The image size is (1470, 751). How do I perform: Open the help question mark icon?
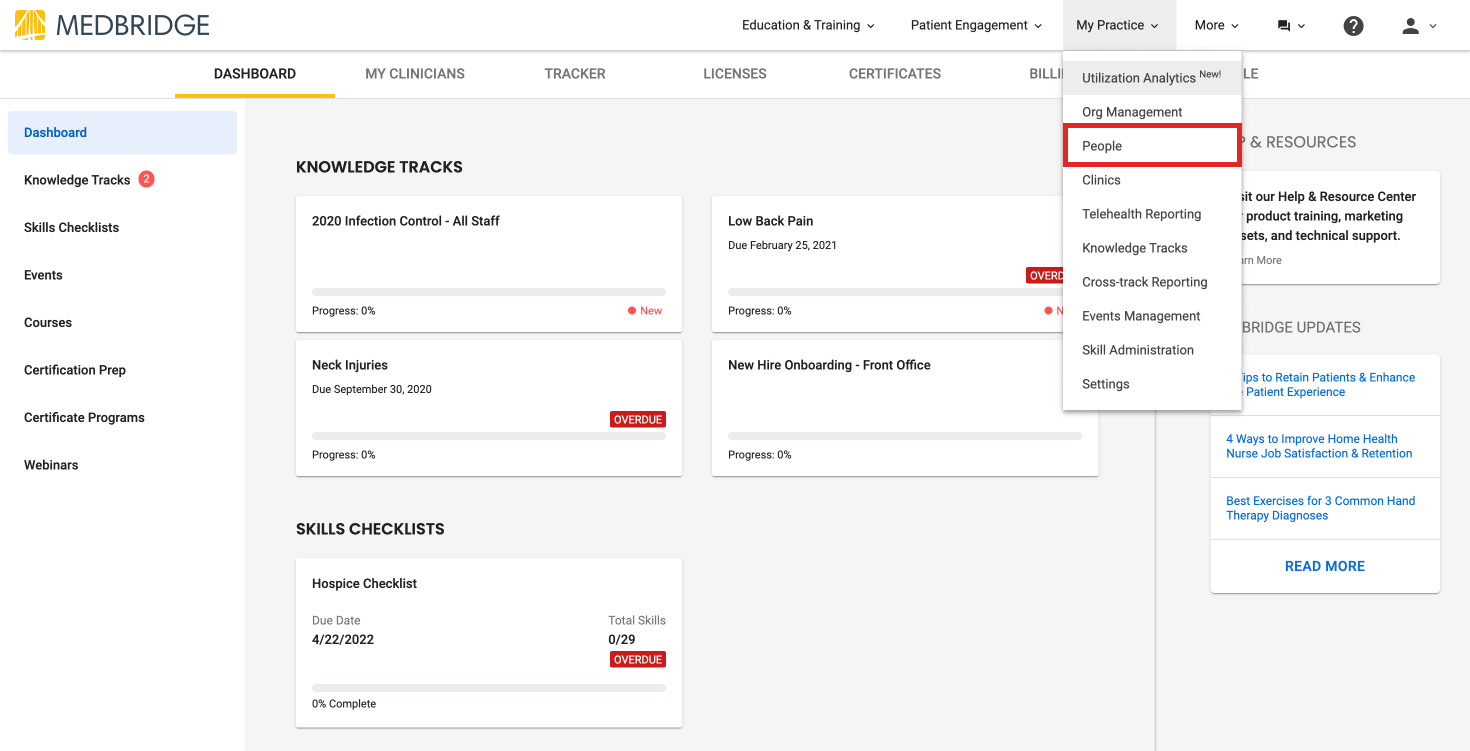pyautogui.click(x=1353, y=26)
